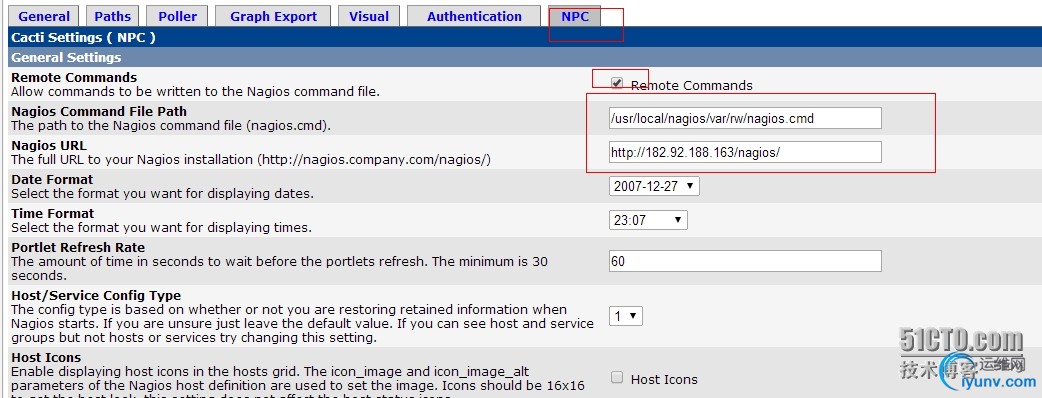Click the 'General Settings' section header

(66, 58)
